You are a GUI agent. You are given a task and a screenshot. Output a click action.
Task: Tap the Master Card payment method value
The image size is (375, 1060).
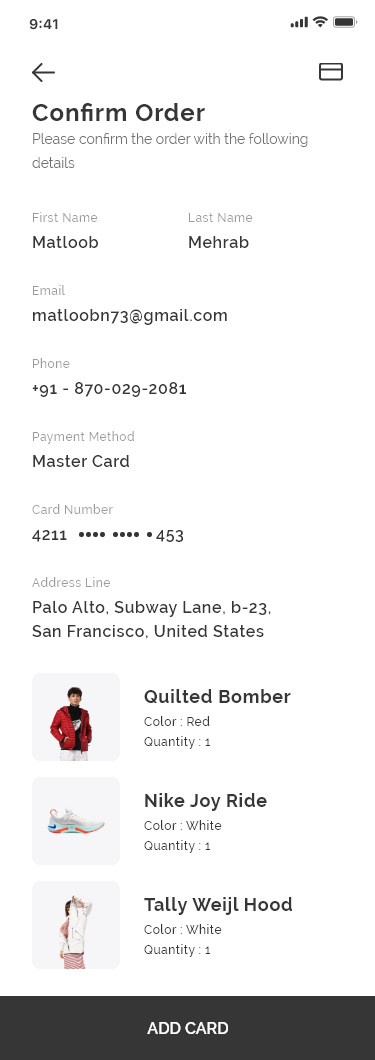[80, 461]
